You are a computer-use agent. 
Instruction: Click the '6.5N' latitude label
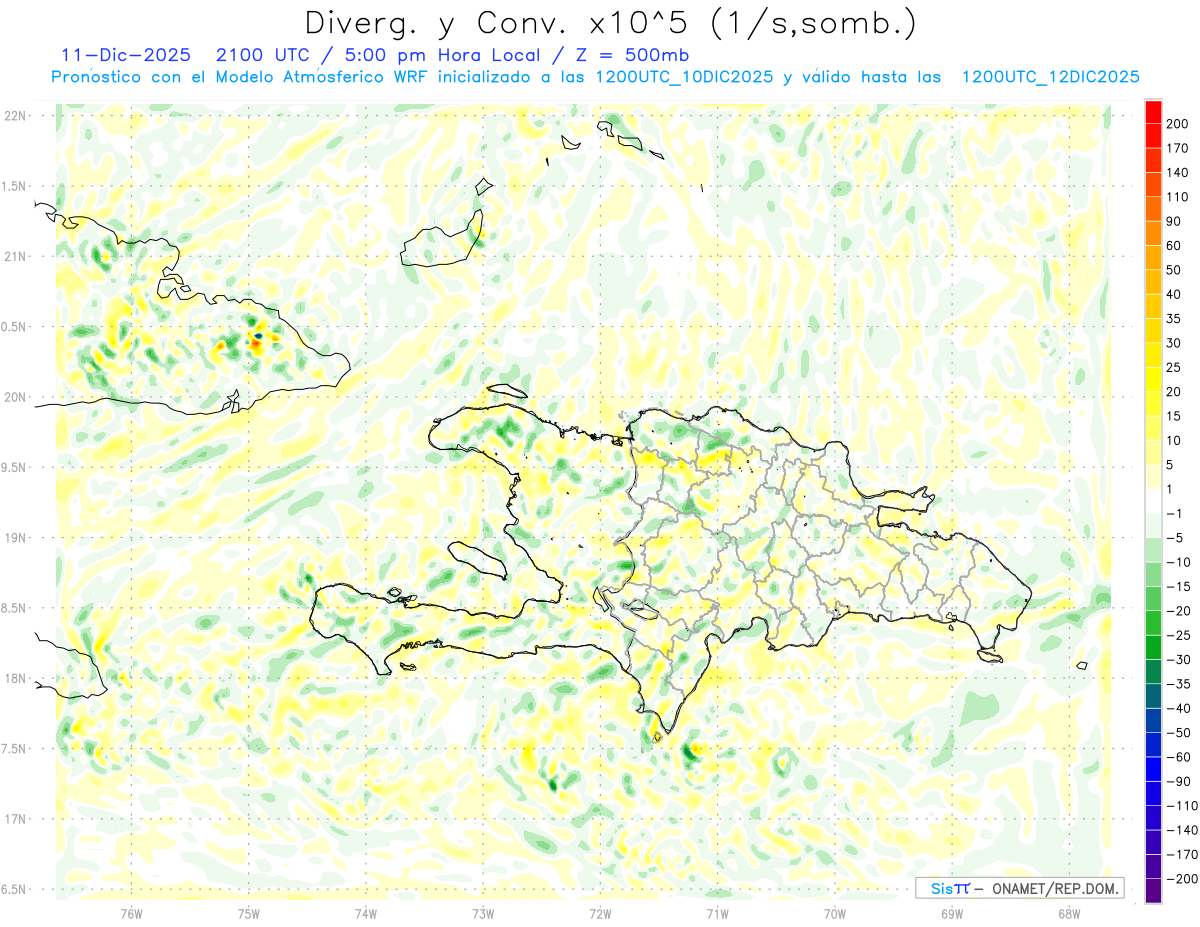(15, 889)
